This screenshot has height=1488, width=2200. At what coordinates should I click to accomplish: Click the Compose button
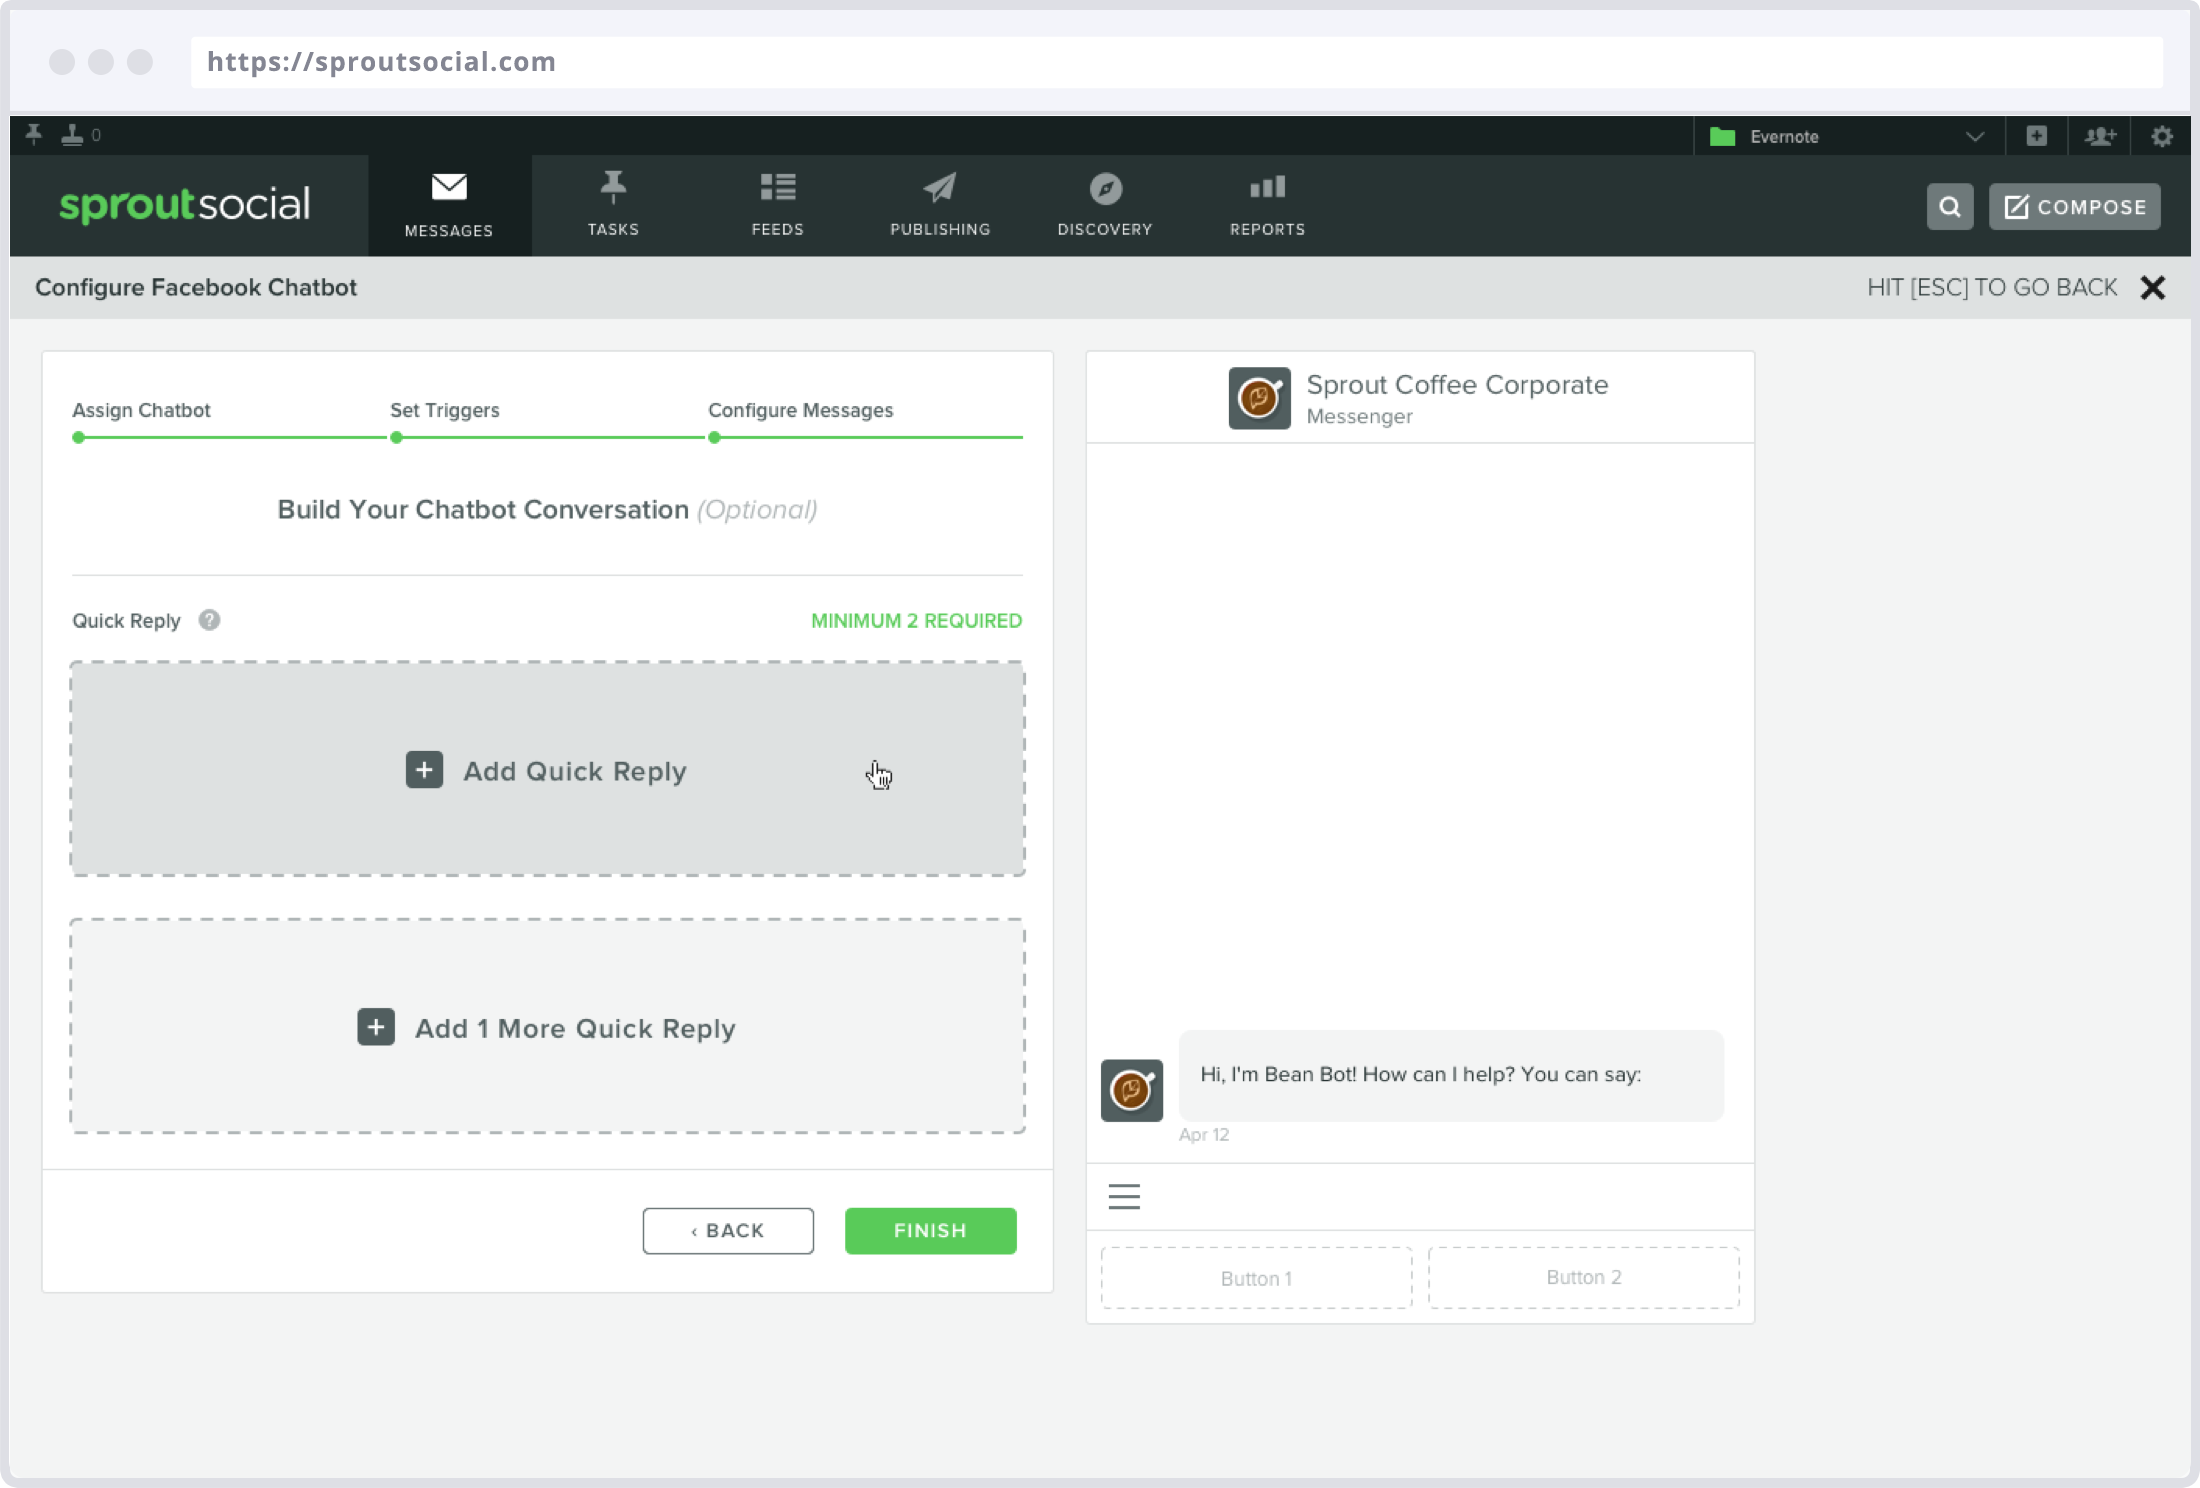pyautogui.click(x=2075, y=207)
